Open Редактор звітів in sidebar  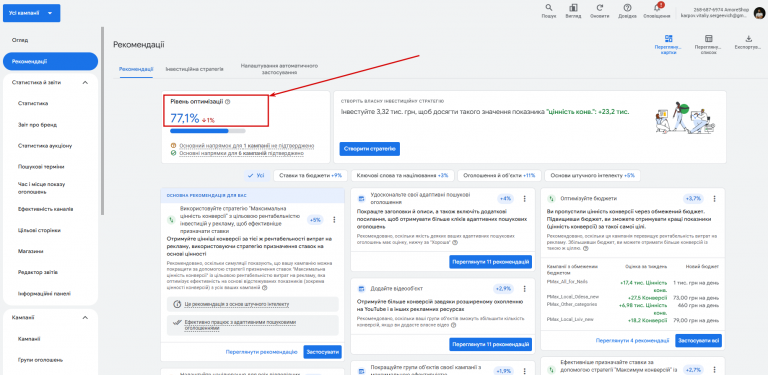click(38, 272)
